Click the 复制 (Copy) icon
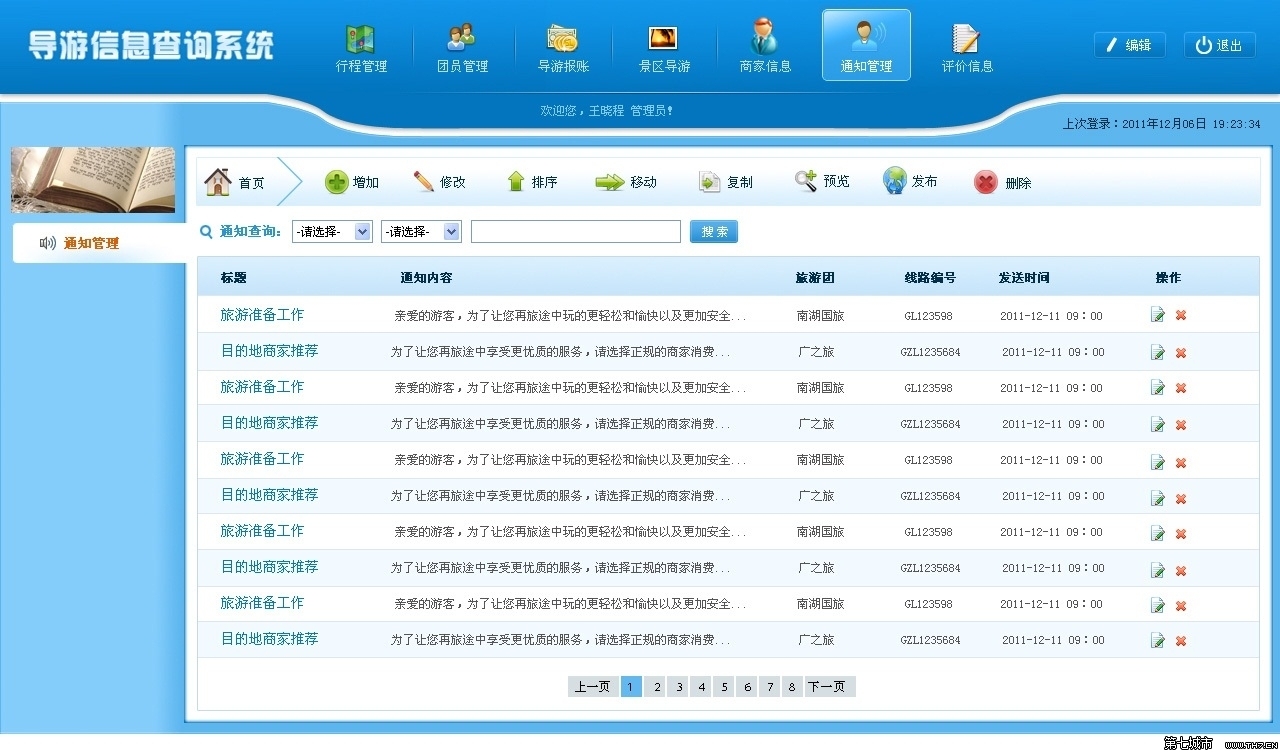This screenshot has height=752, width=1280. click(x=725, y=181)
